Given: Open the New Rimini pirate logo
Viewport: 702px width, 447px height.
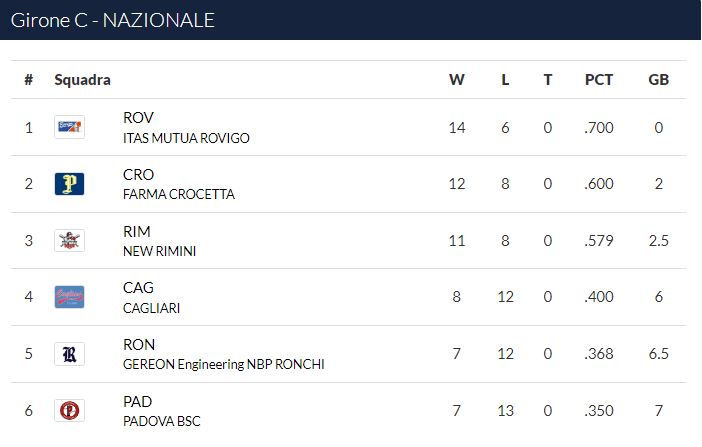Looking at the screenshot, I should (x=69, y=241).
